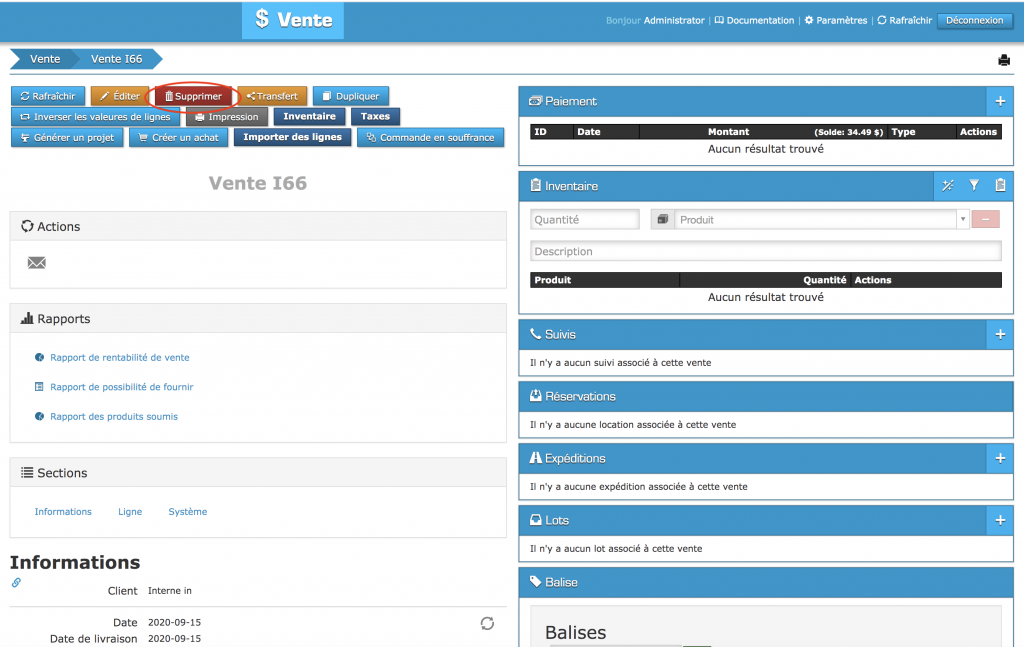Click the printer icon at top right

coord(1003,60)
